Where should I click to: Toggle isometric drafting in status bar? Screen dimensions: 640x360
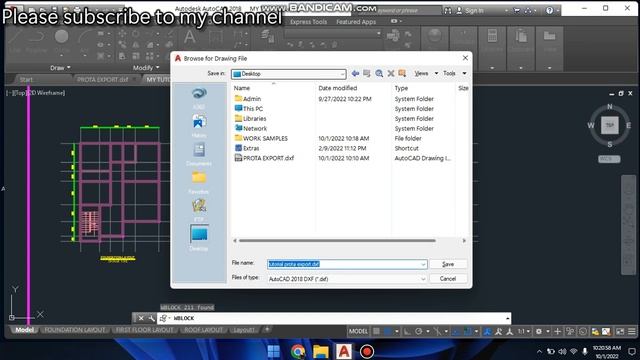[438, 331]
